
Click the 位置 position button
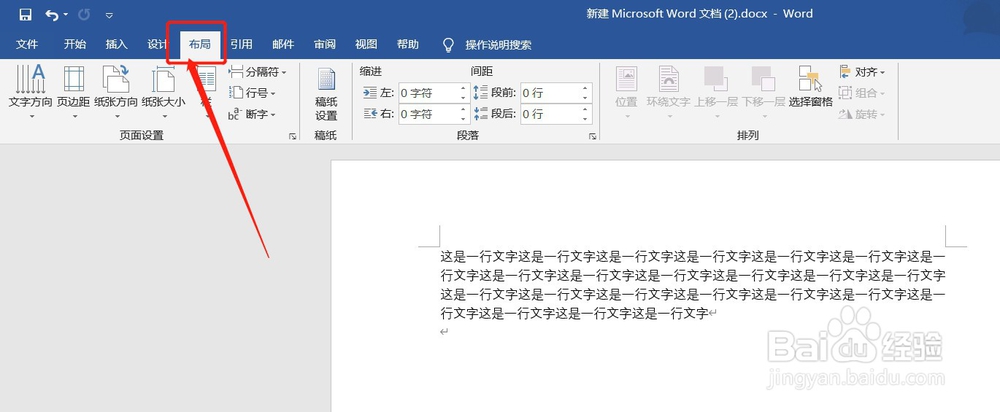coord(626,92)
